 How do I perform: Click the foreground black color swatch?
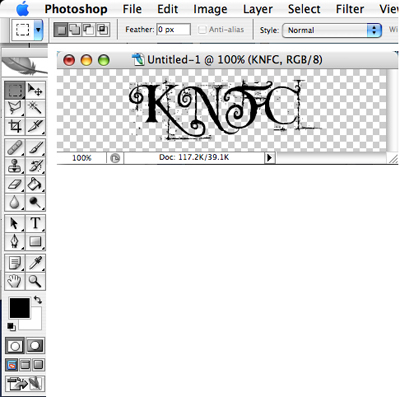tap(19, 308)
